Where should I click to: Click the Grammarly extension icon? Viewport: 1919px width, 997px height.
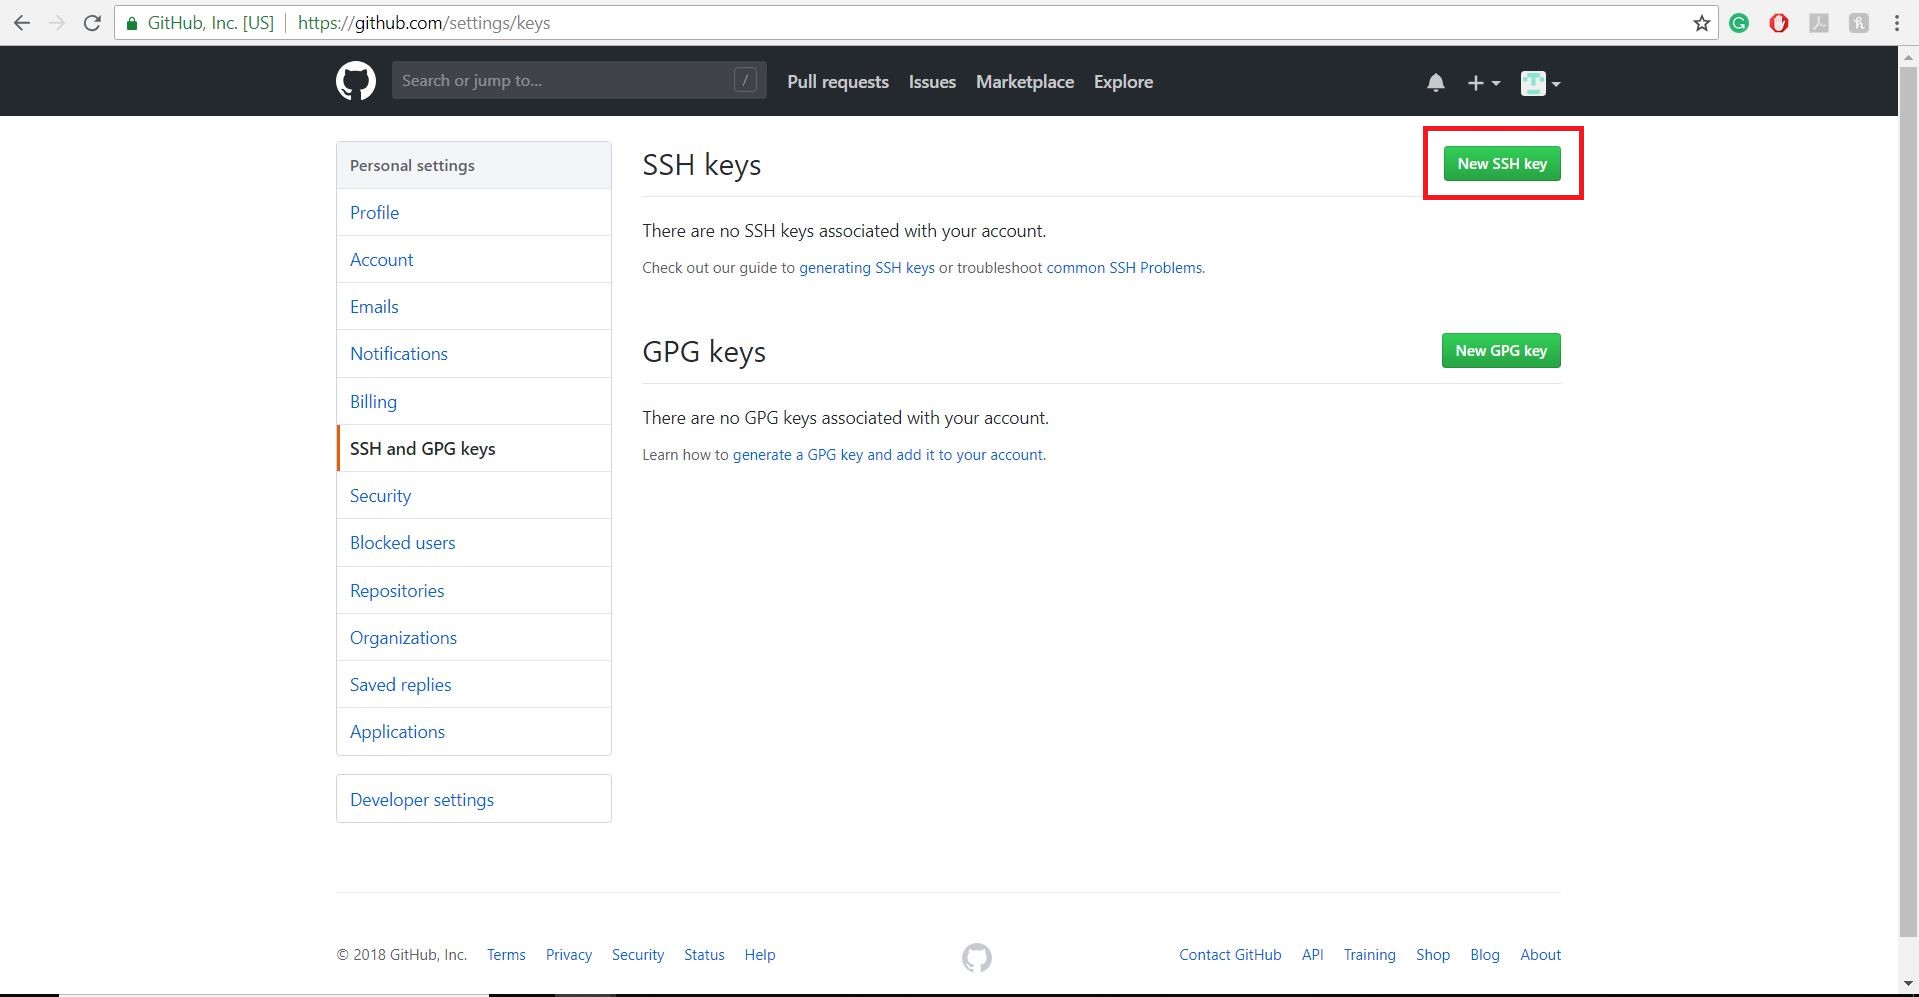pyautogui.click(x=1739, y=23)
